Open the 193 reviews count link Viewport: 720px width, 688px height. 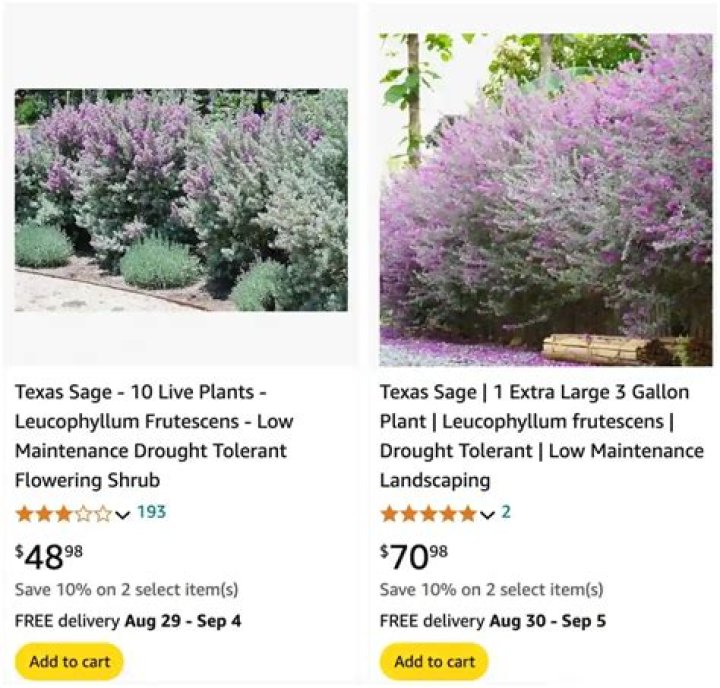pyautogui.click(x=151, y=513)
